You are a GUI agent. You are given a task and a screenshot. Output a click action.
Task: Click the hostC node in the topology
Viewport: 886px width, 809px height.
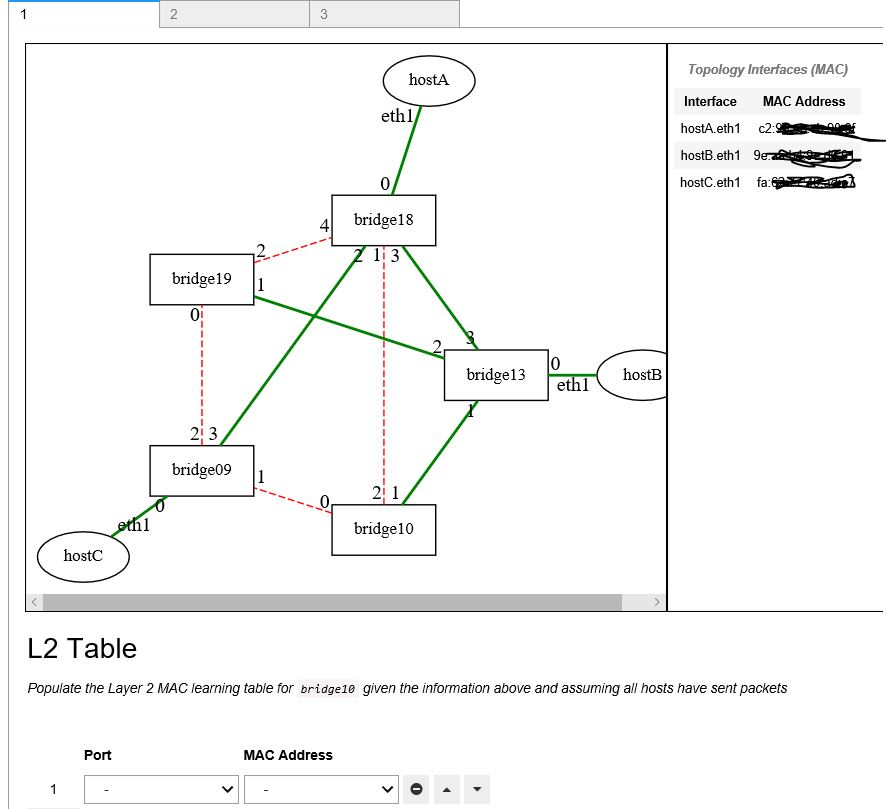tap(83, 555)
